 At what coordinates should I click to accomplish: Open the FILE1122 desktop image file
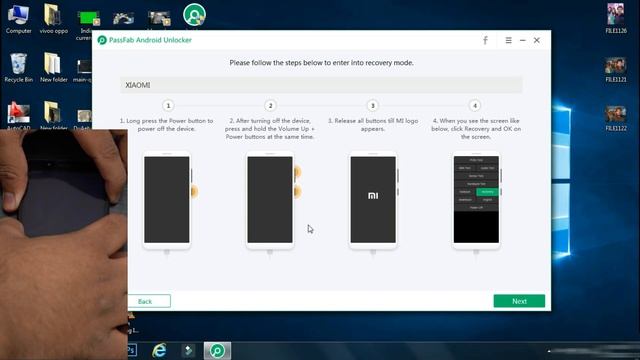(x=616, y=119)
